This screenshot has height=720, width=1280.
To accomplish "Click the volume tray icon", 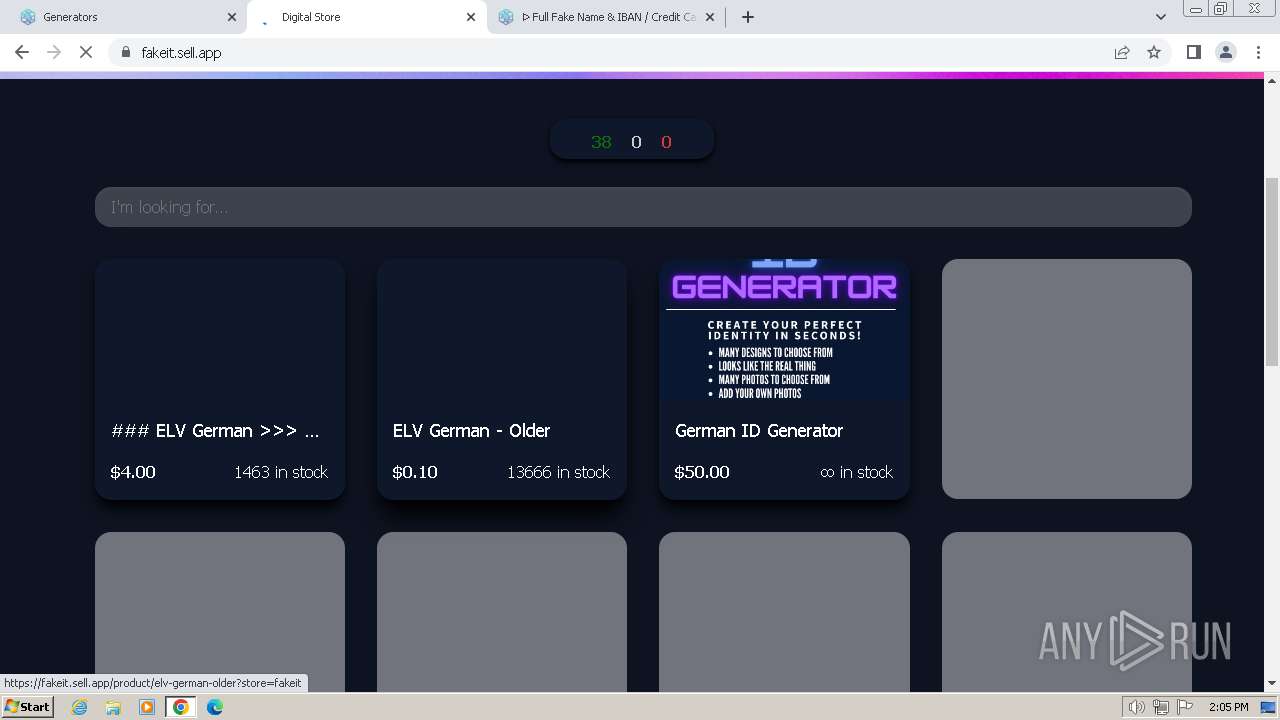I will [x=1137, y=707].
